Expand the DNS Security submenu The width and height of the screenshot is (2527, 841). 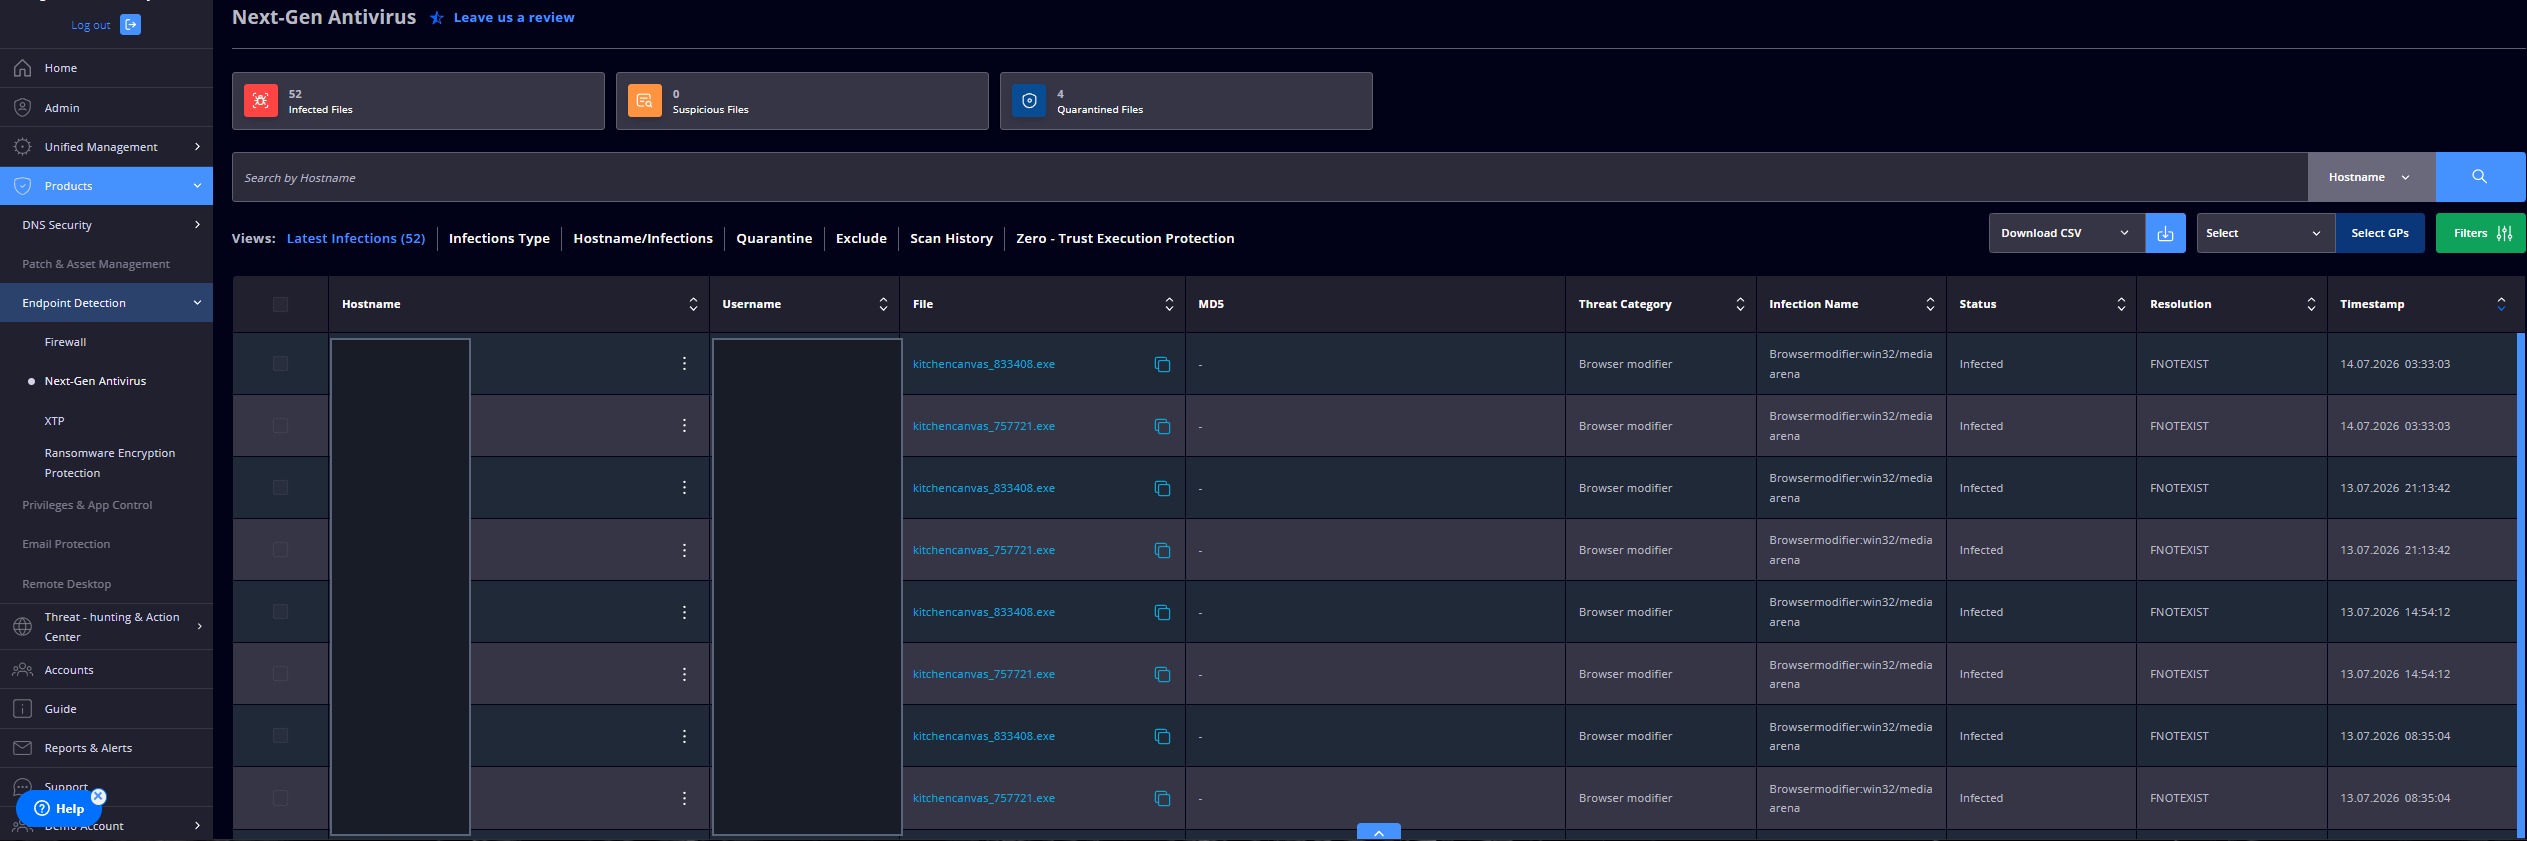click(x=197, y=225)
